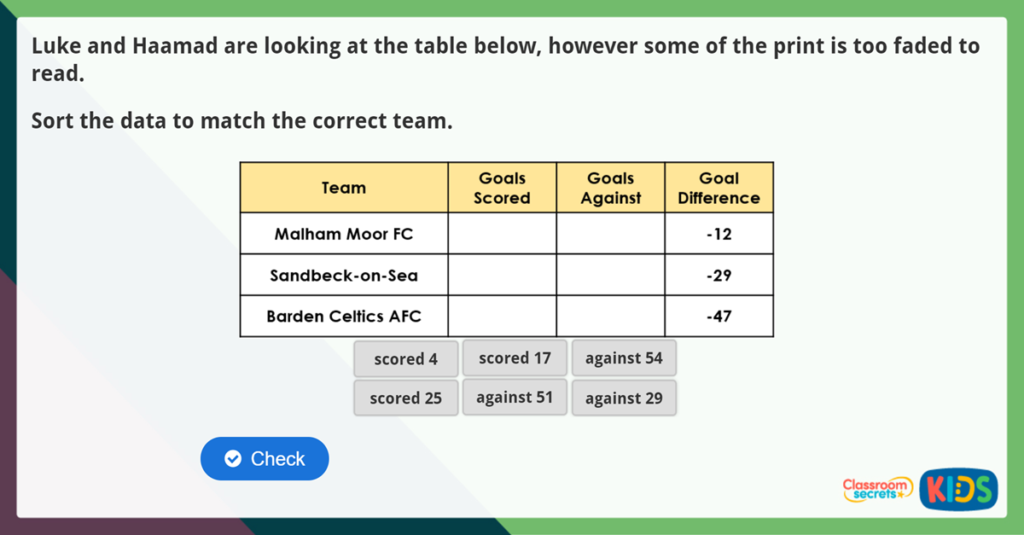The width and height of the screenshot is (1024, 535).
Task: Select the 'against 29' tile
Action: point(624,398)
